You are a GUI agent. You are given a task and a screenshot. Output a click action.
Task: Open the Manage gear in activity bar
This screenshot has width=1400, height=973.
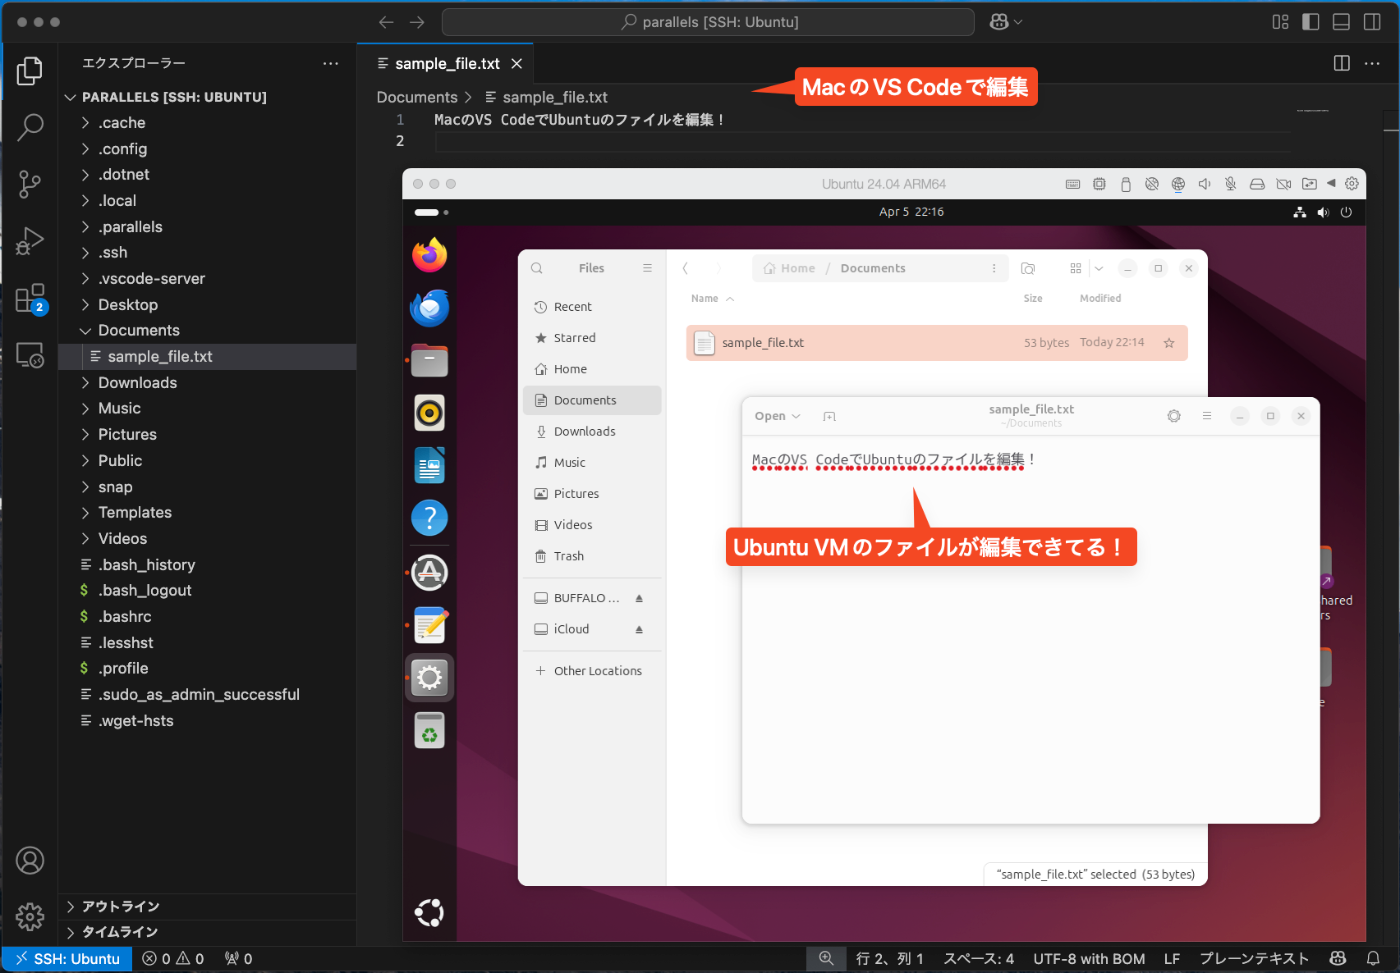tap(30, 916)
